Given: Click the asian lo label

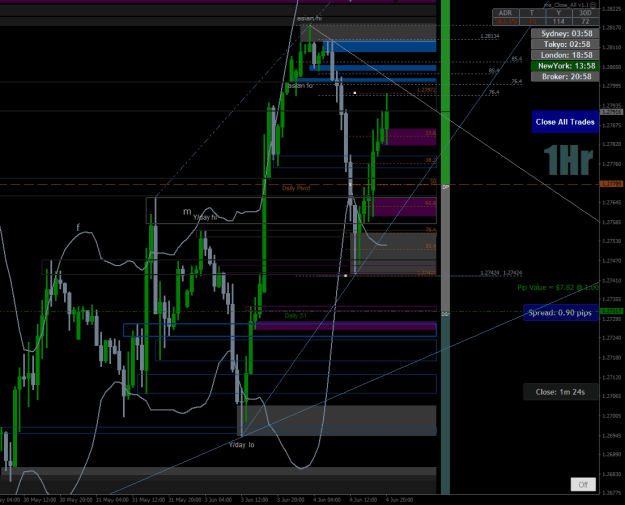Looking at the screenshot, I should 300,86.
